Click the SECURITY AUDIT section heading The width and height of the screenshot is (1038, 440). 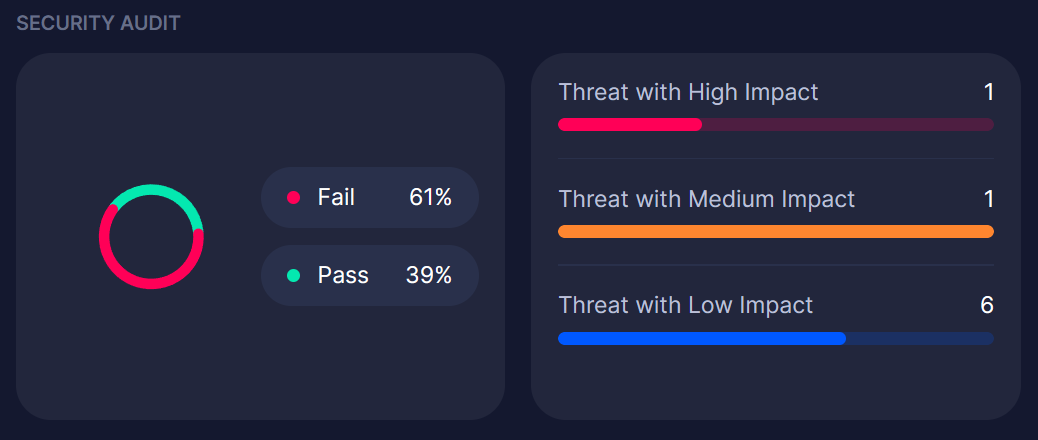98,23
